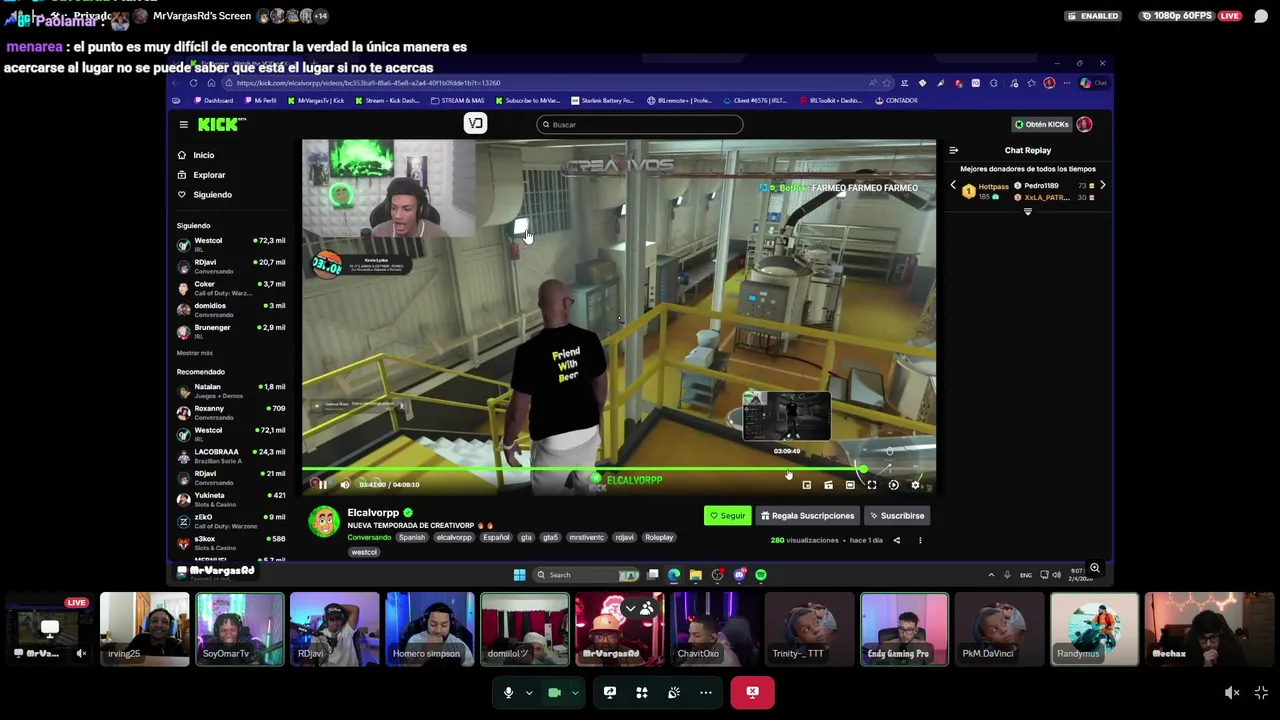Image resolution: width=1280 pixels, height=720 pixels.
Task: Click the Suscribirse button
Action: pyautogui.click(x=897, y=516)
